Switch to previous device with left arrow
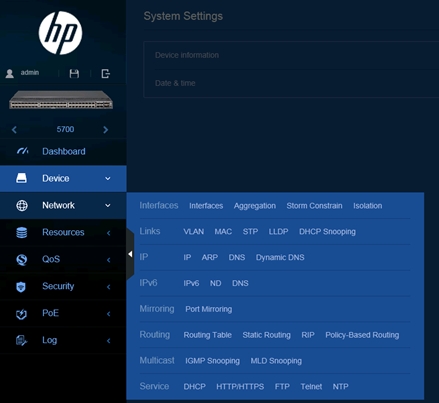 pos(14,130)
